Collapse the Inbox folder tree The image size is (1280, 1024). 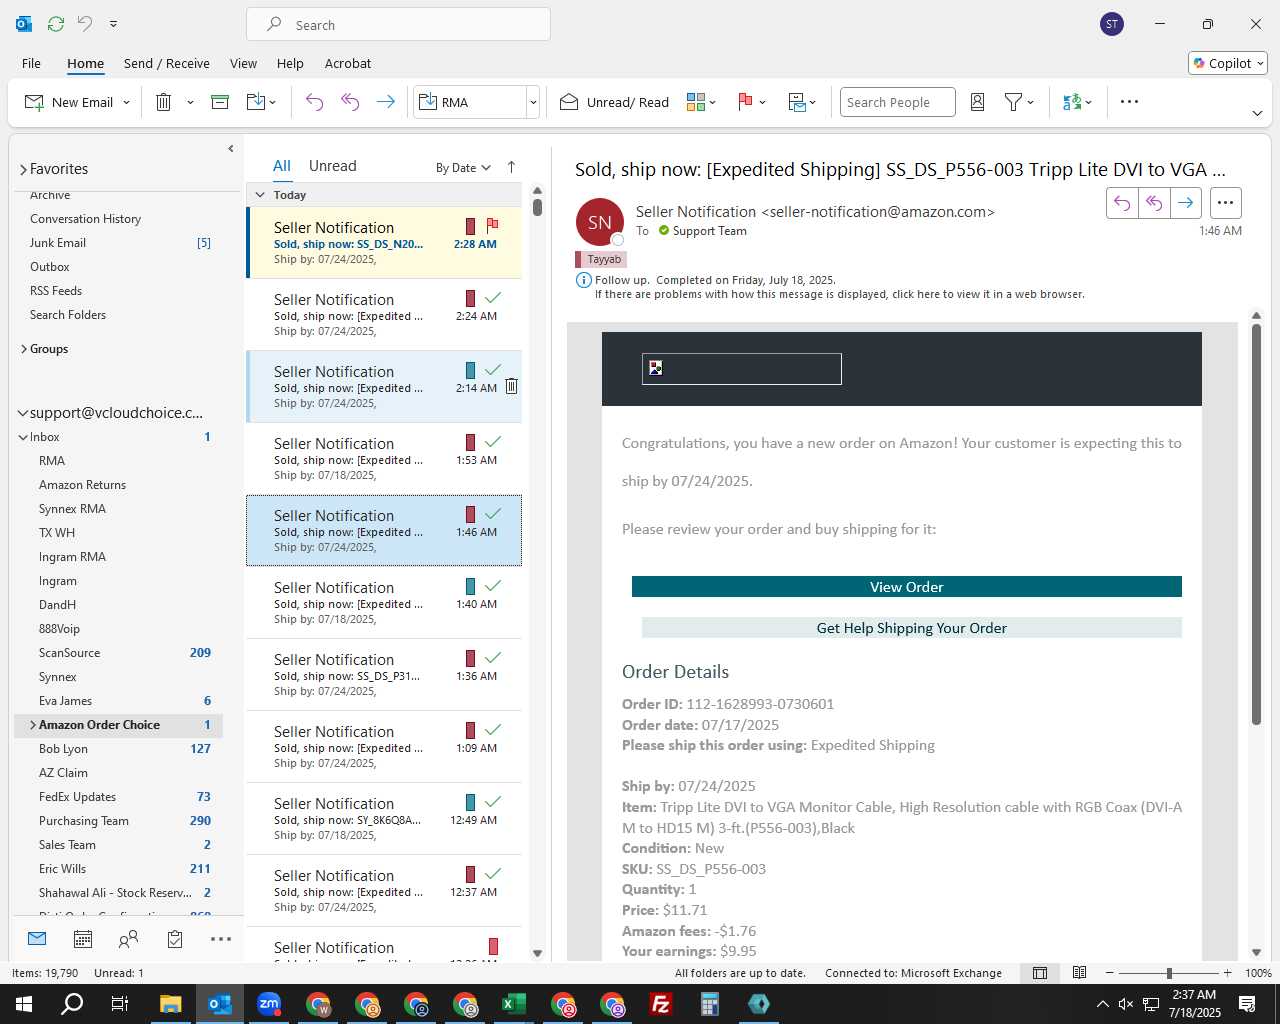click(23, 437)
